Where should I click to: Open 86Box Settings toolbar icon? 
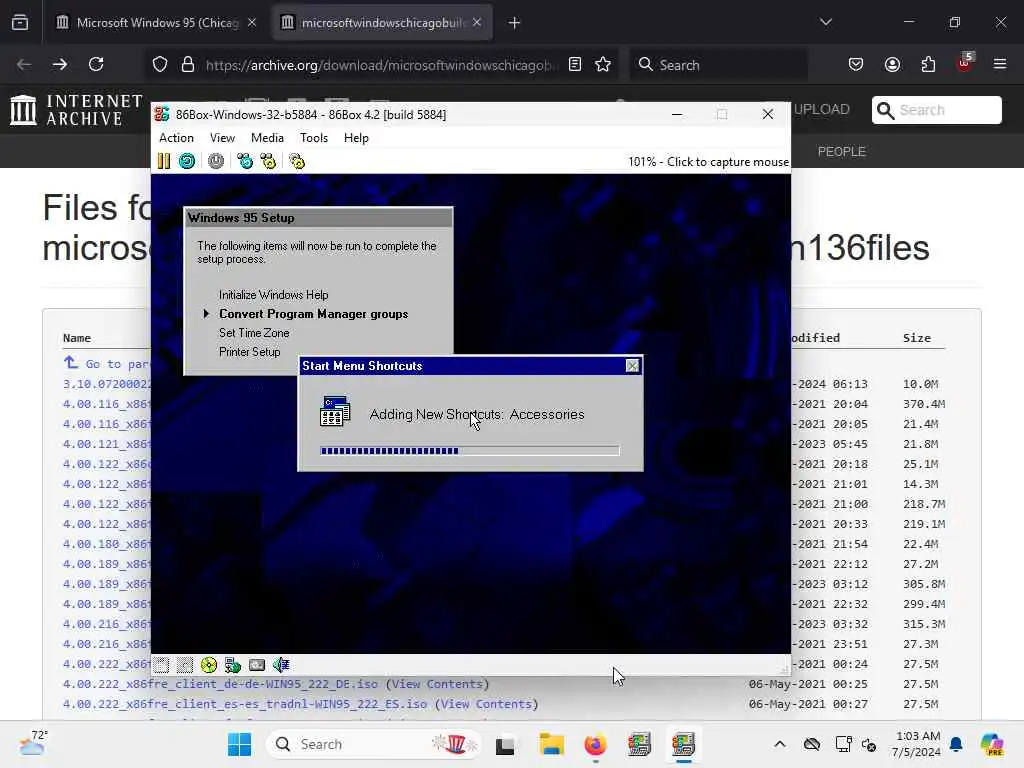point(297,161)
